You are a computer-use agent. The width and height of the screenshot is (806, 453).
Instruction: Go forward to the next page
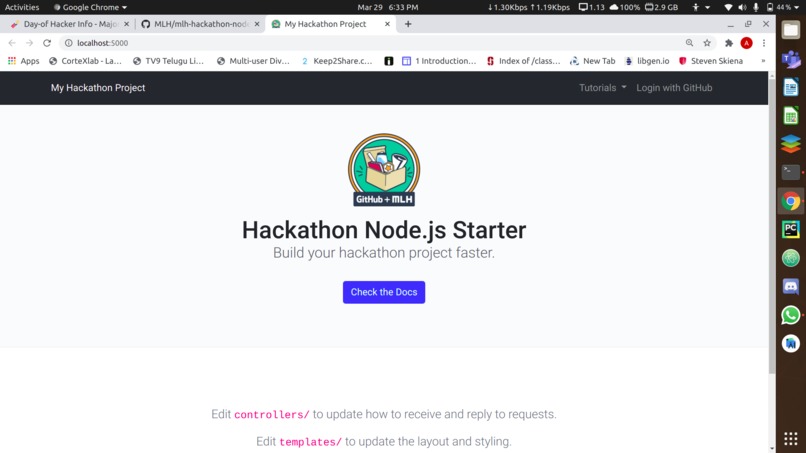pyautogui.click(x=29, y=43)
